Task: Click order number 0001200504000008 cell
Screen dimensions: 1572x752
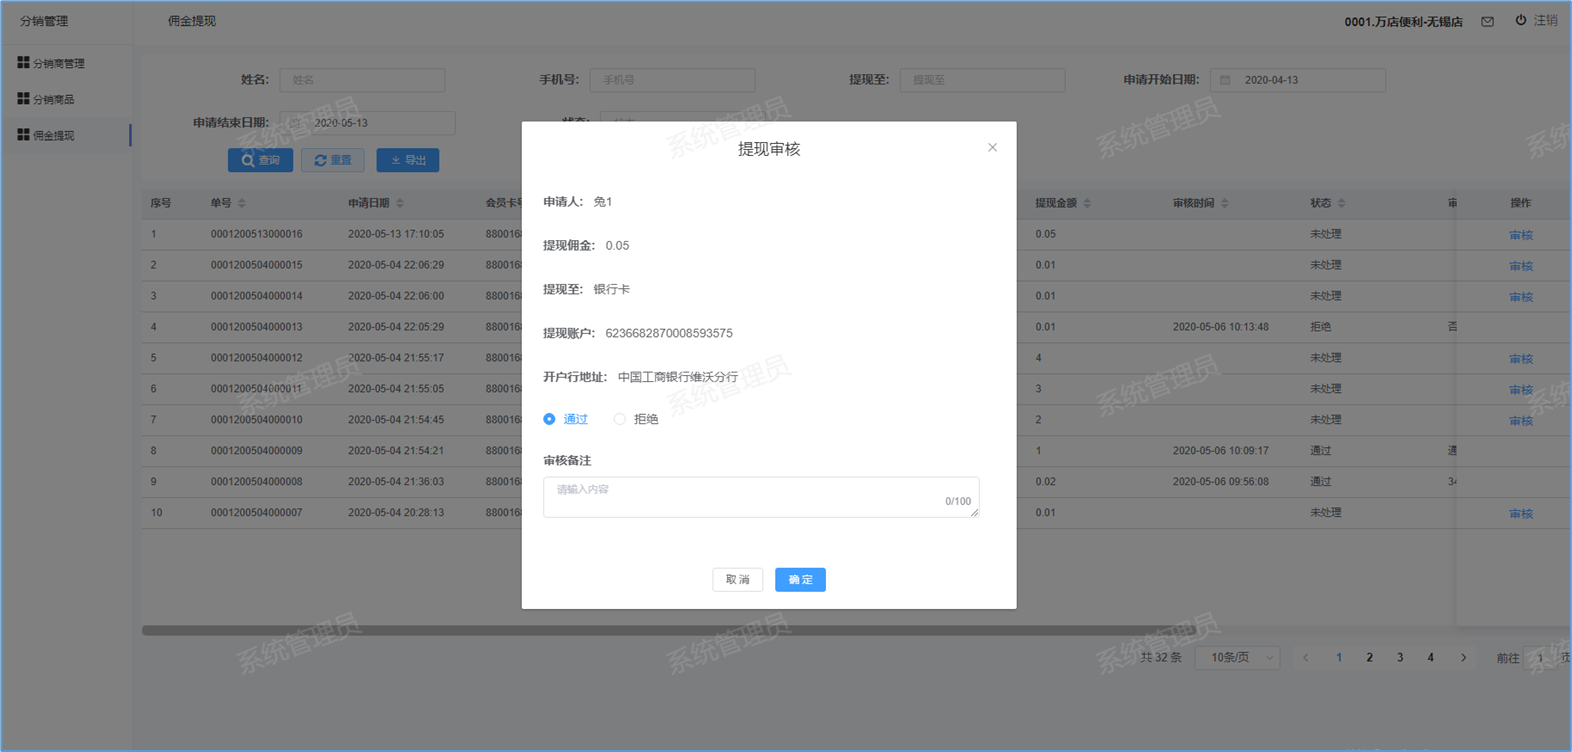Action: [256, 482]
